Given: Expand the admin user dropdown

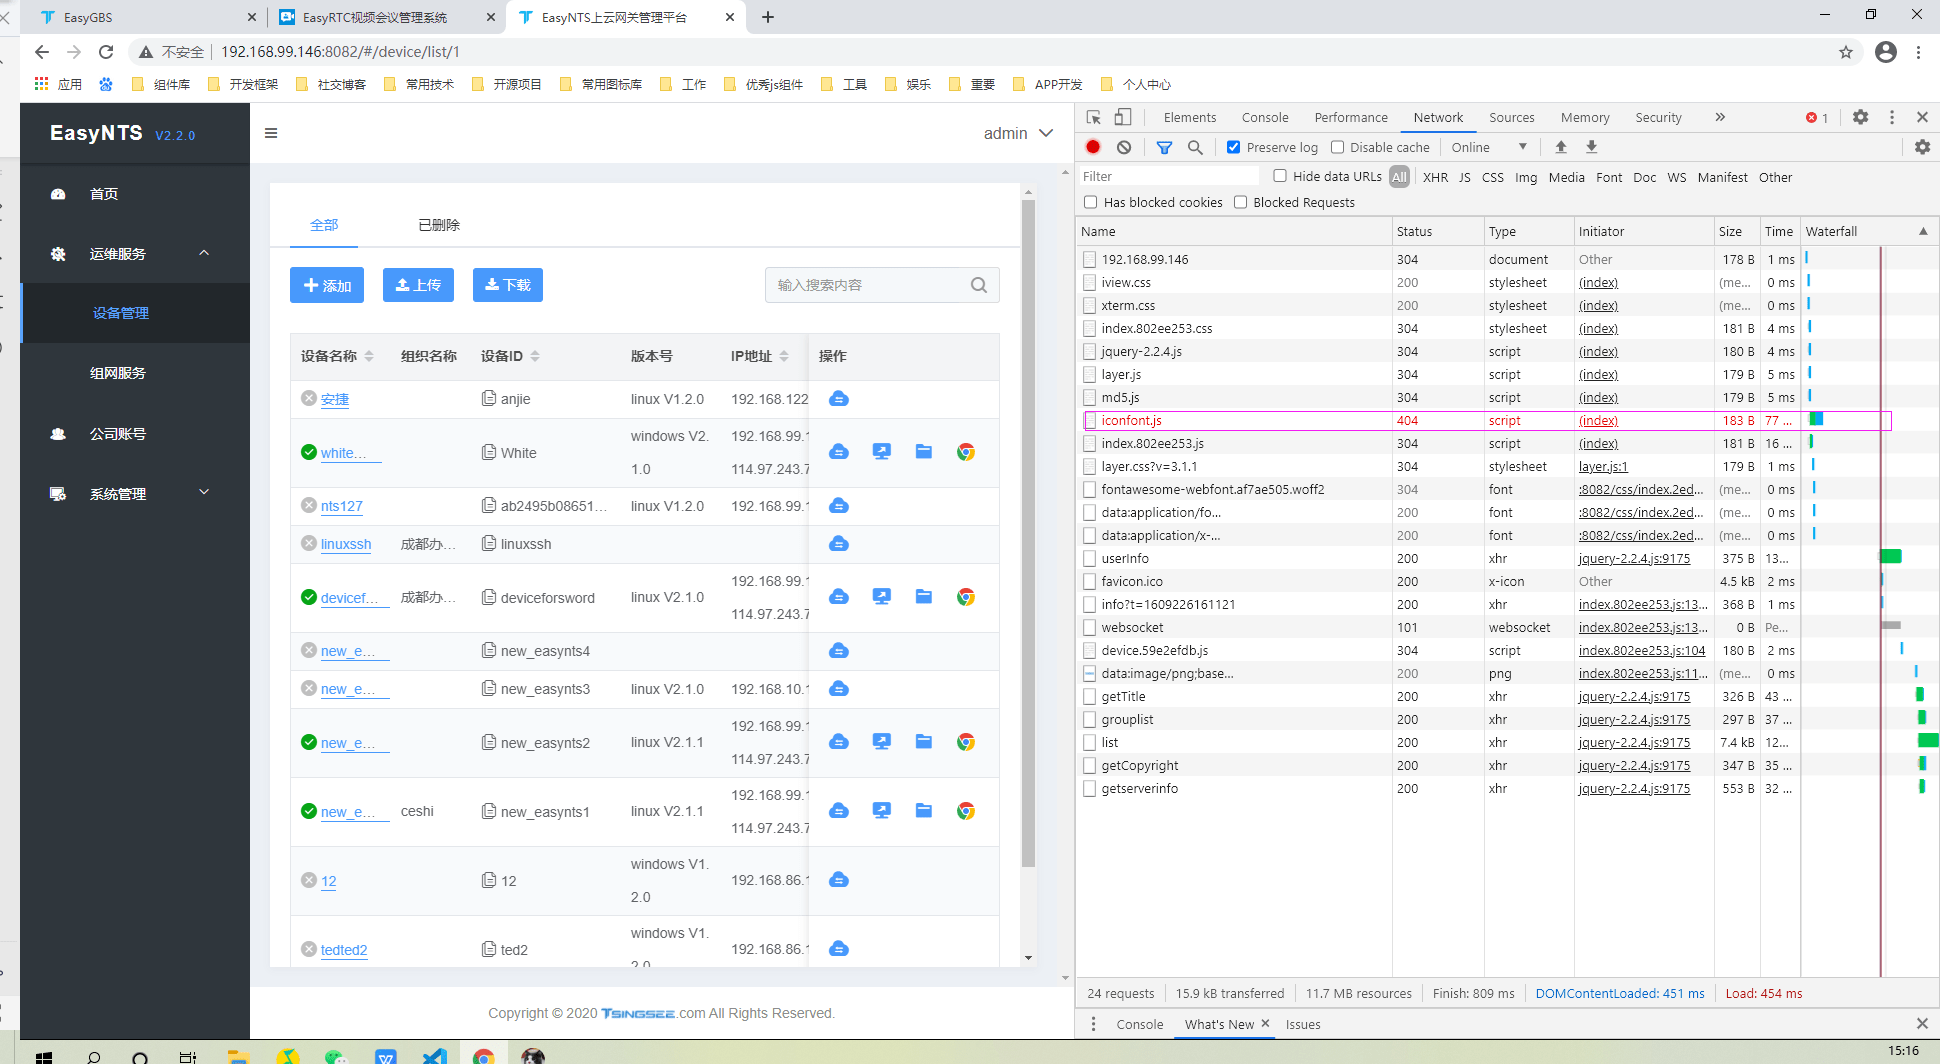Looking at the screenshot, I should 1018,133.
